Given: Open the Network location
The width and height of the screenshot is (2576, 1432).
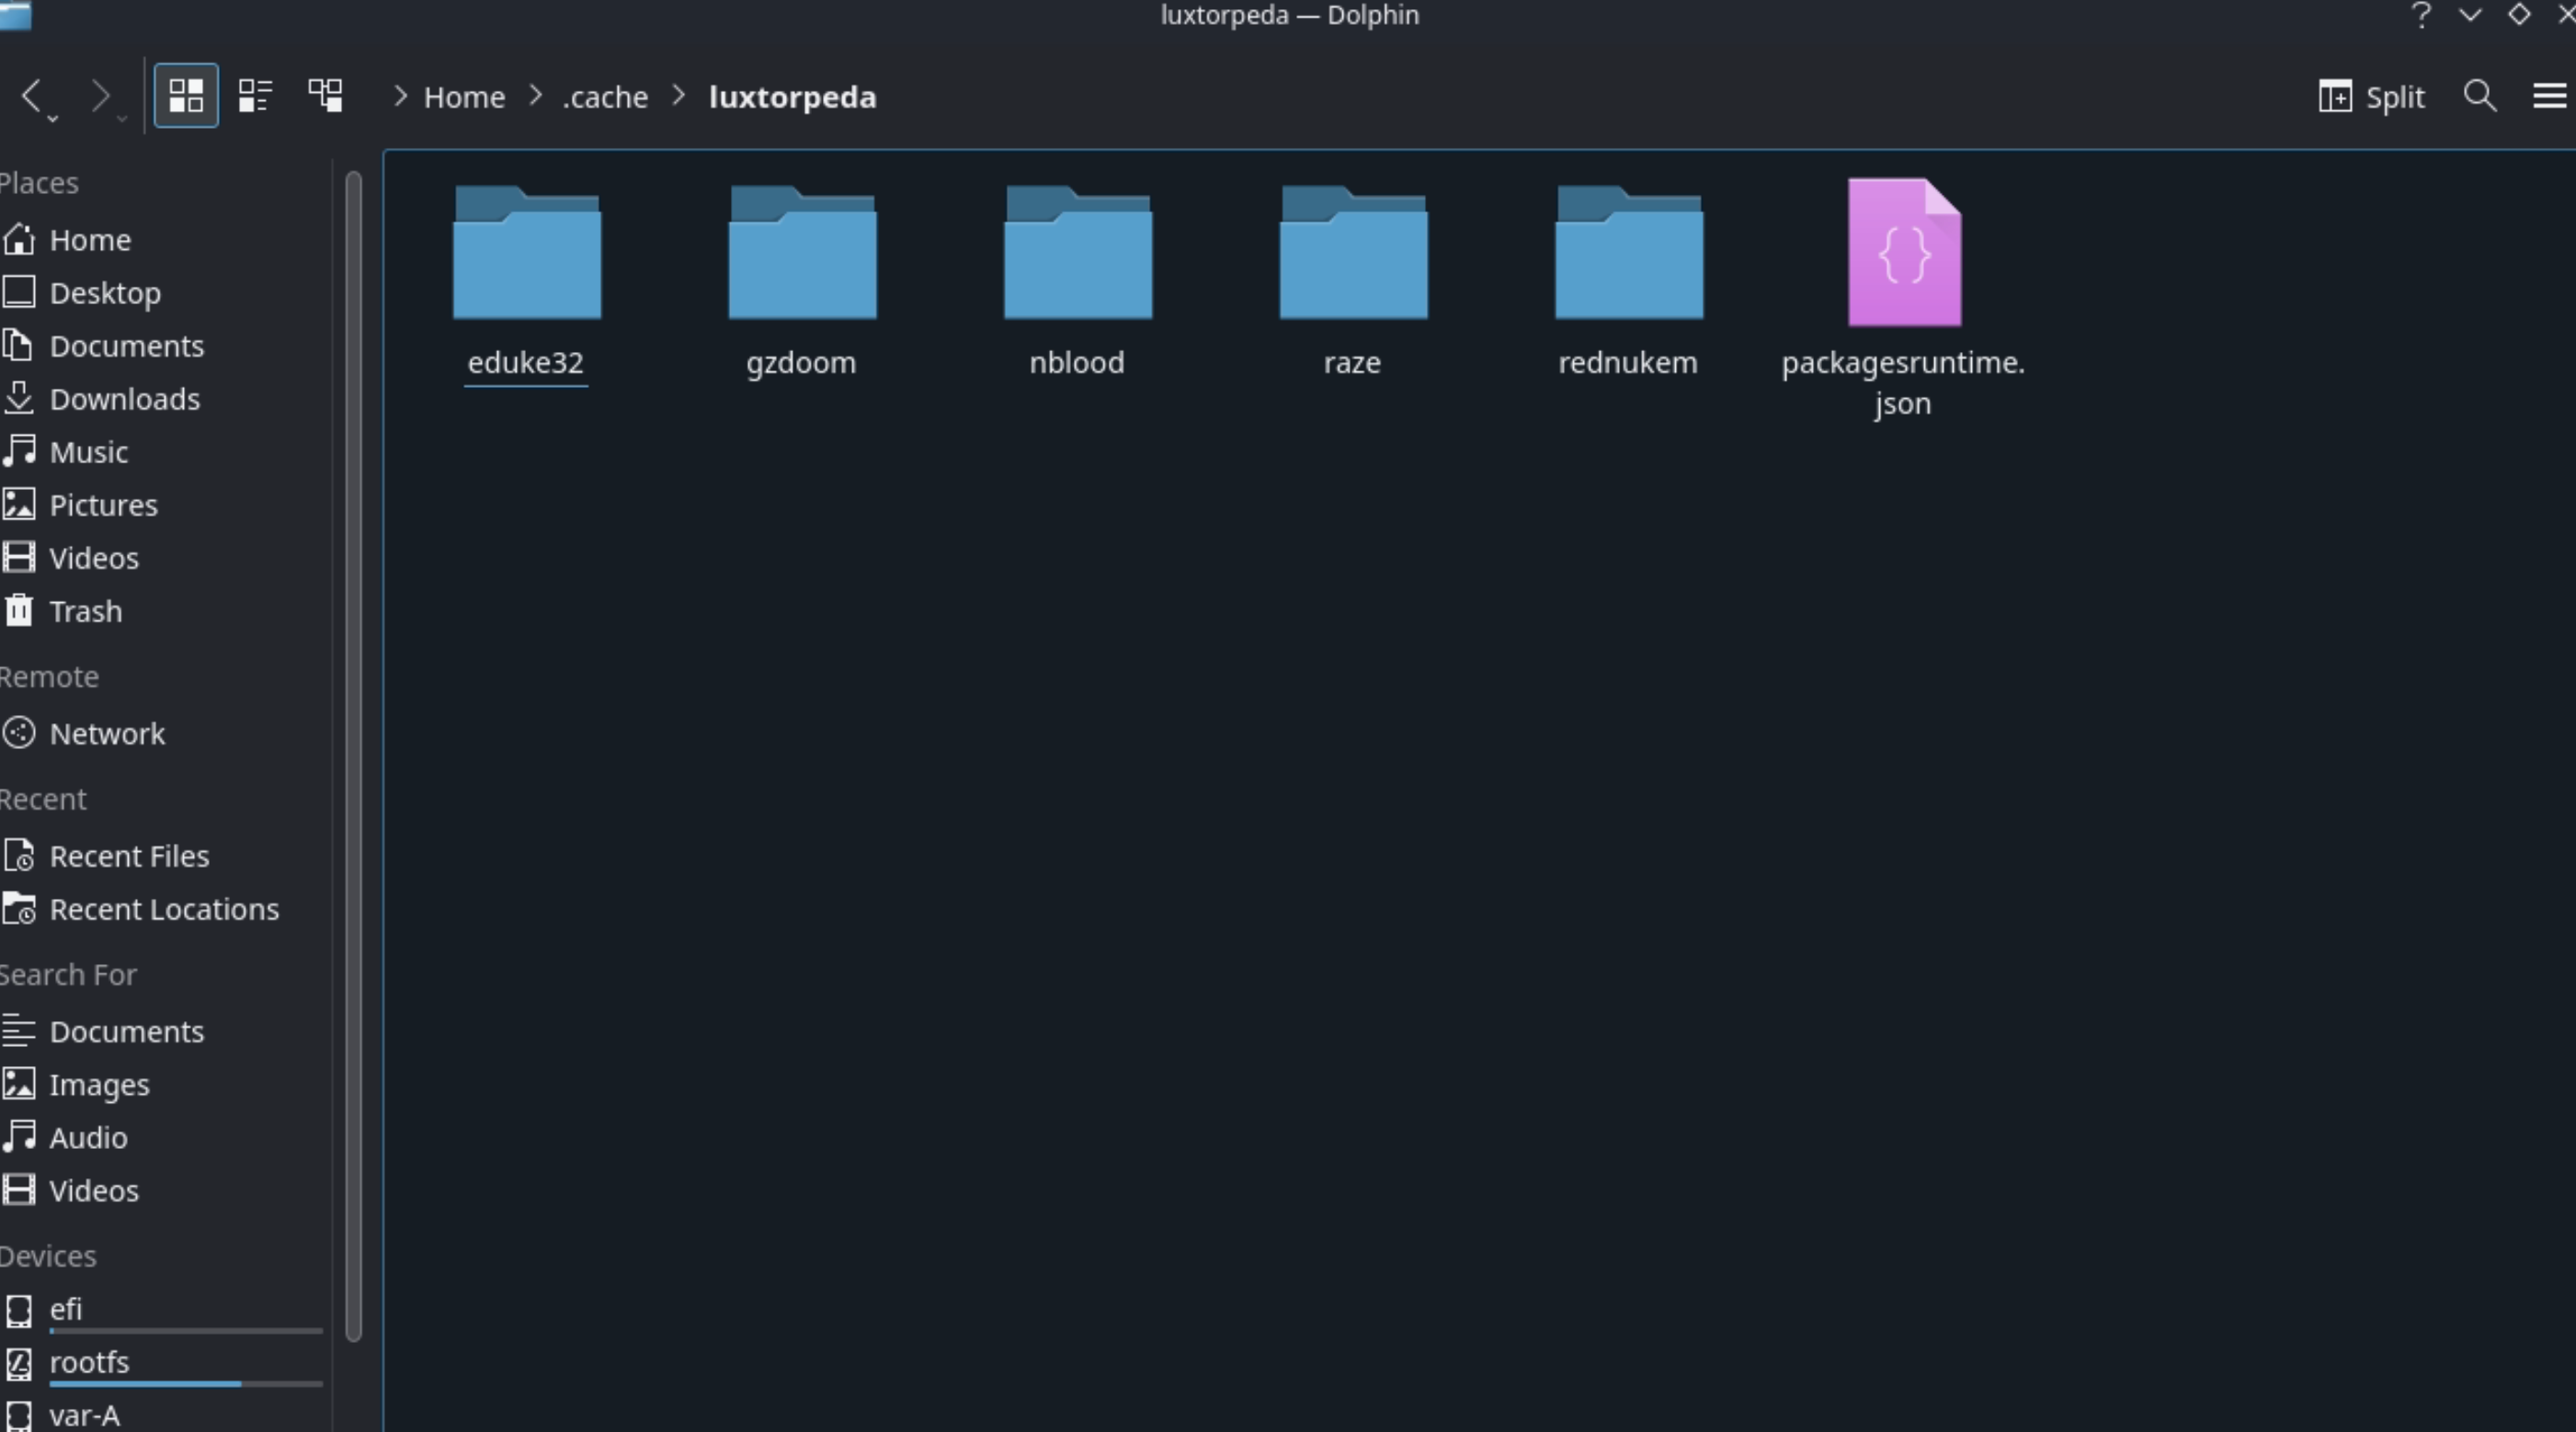Looking at the screenshot, I should (x=108, y=732).
